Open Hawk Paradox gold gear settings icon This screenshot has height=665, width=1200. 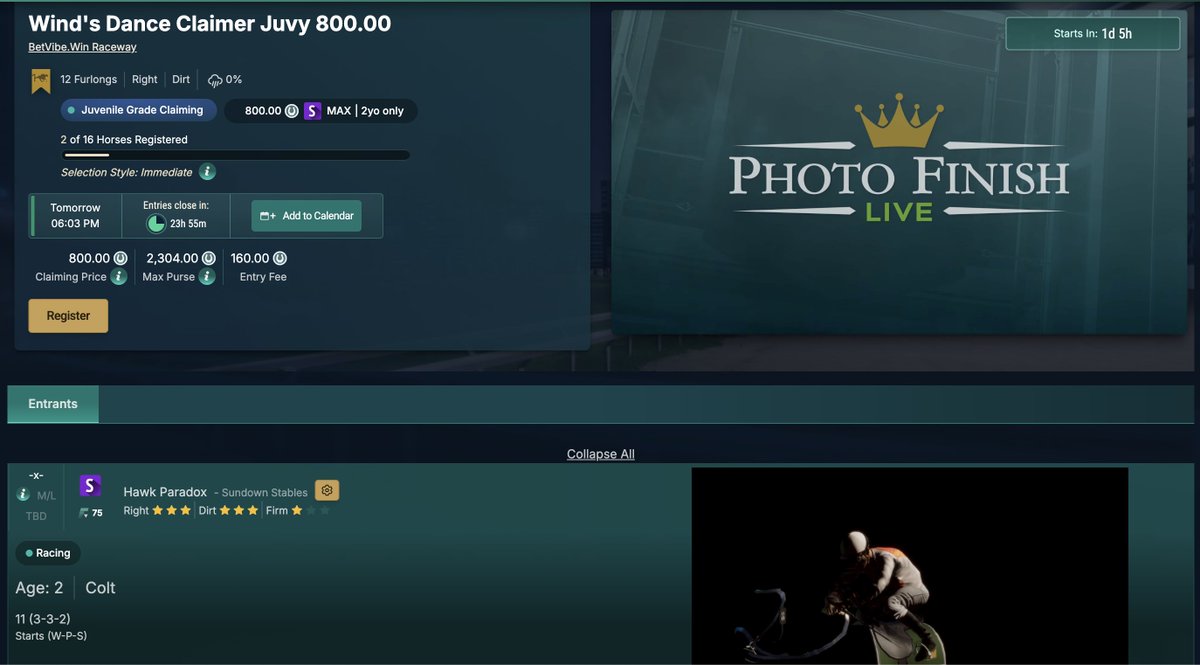(x=327, y=490)
